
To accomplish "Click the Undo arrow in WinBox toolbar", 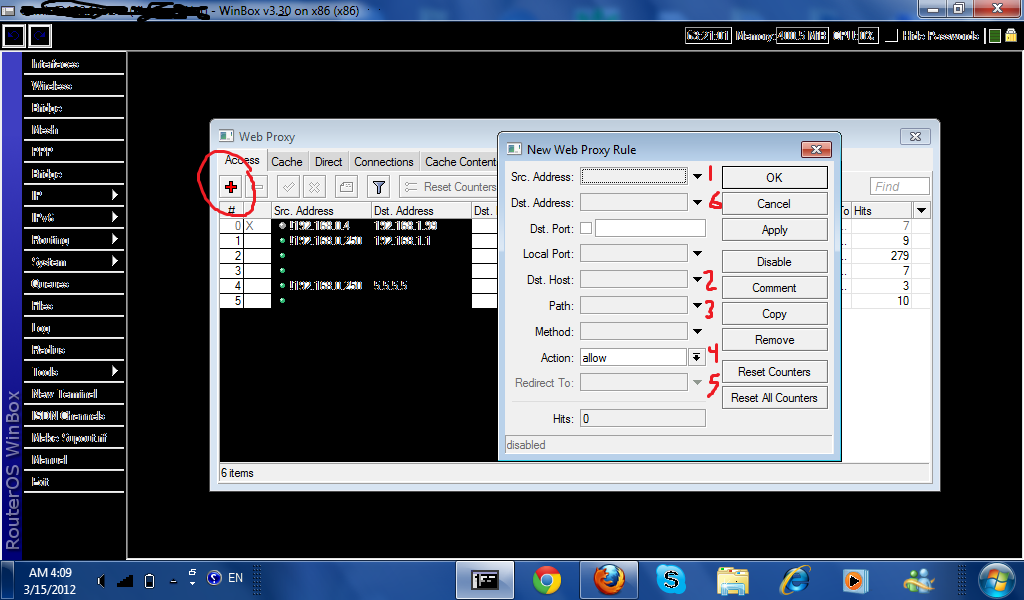I will pos(15,36).
